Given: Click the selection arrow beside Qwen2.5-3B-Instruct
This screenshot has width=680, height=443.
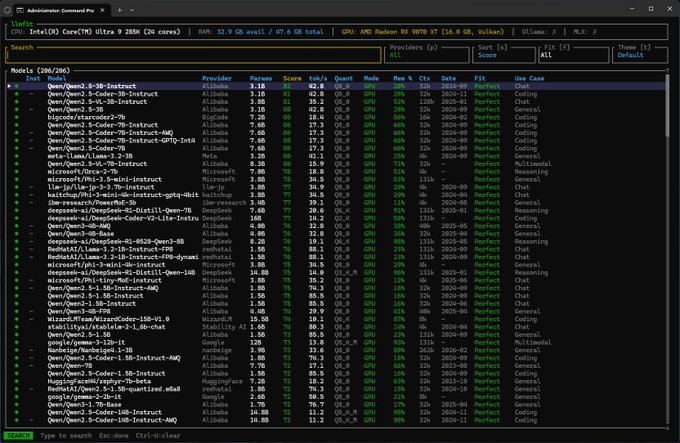Looking at the screenshot, I should 9,86.
